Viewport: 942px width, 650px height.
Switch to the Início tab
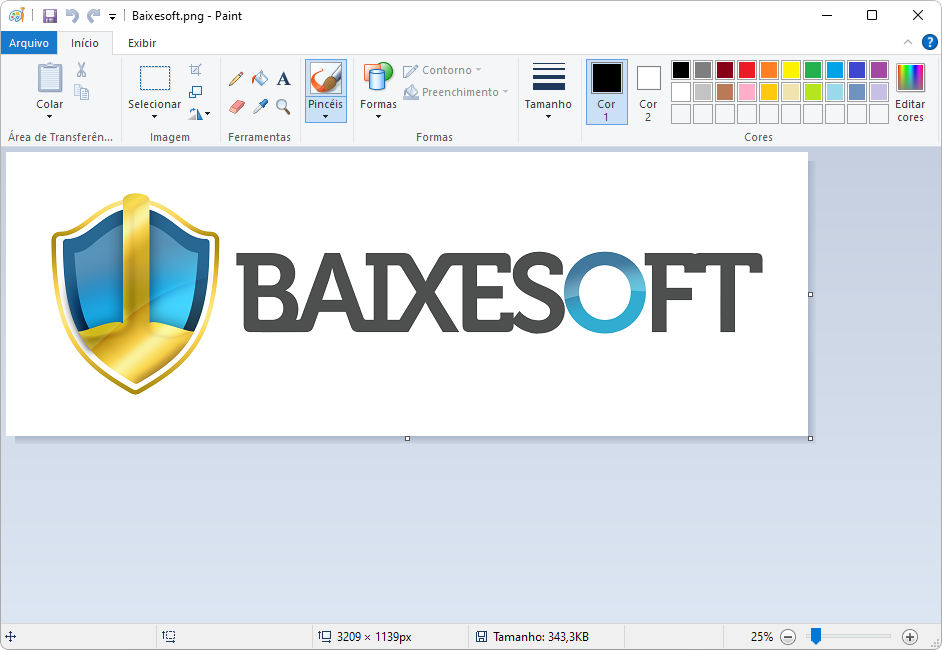point(85,43)
